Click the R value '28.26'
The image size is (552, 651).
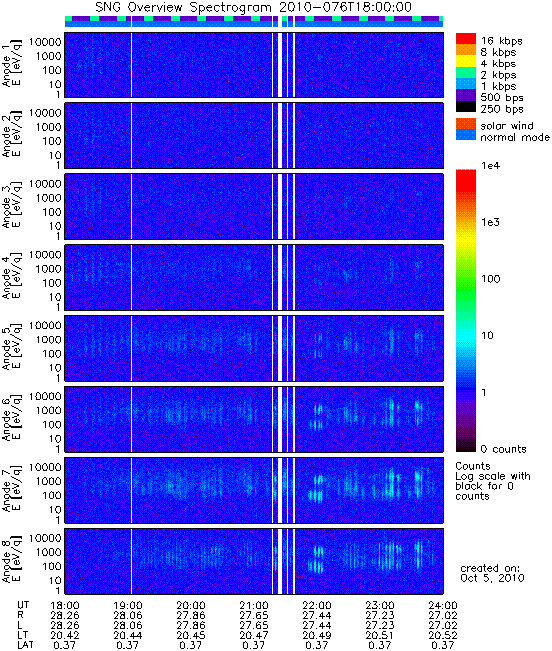(65, 615)
